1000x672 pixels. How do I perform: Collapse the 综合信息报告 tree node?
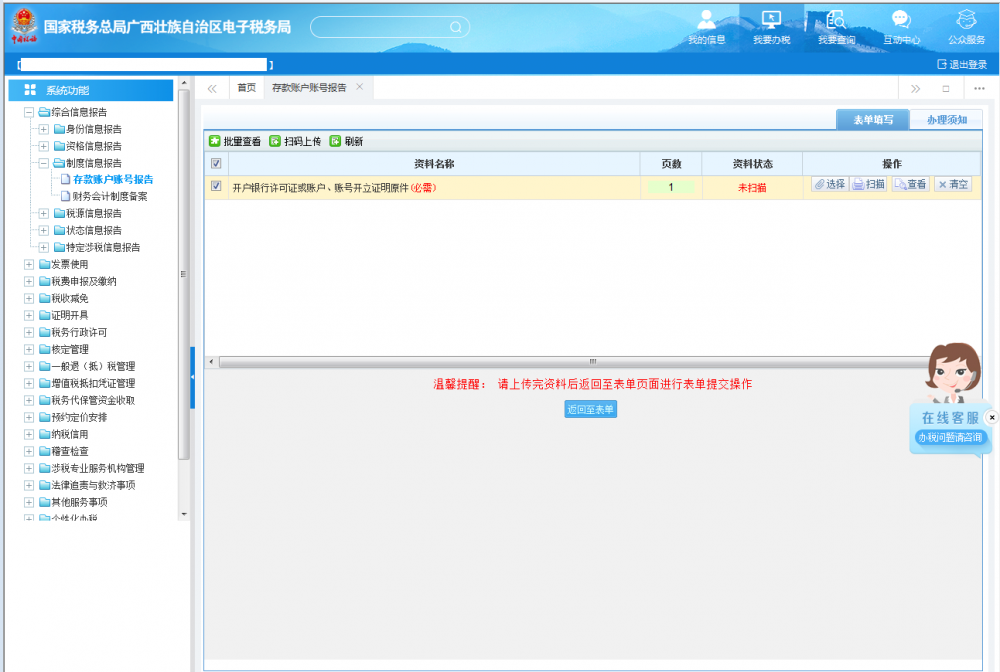(x=29, y=113)
